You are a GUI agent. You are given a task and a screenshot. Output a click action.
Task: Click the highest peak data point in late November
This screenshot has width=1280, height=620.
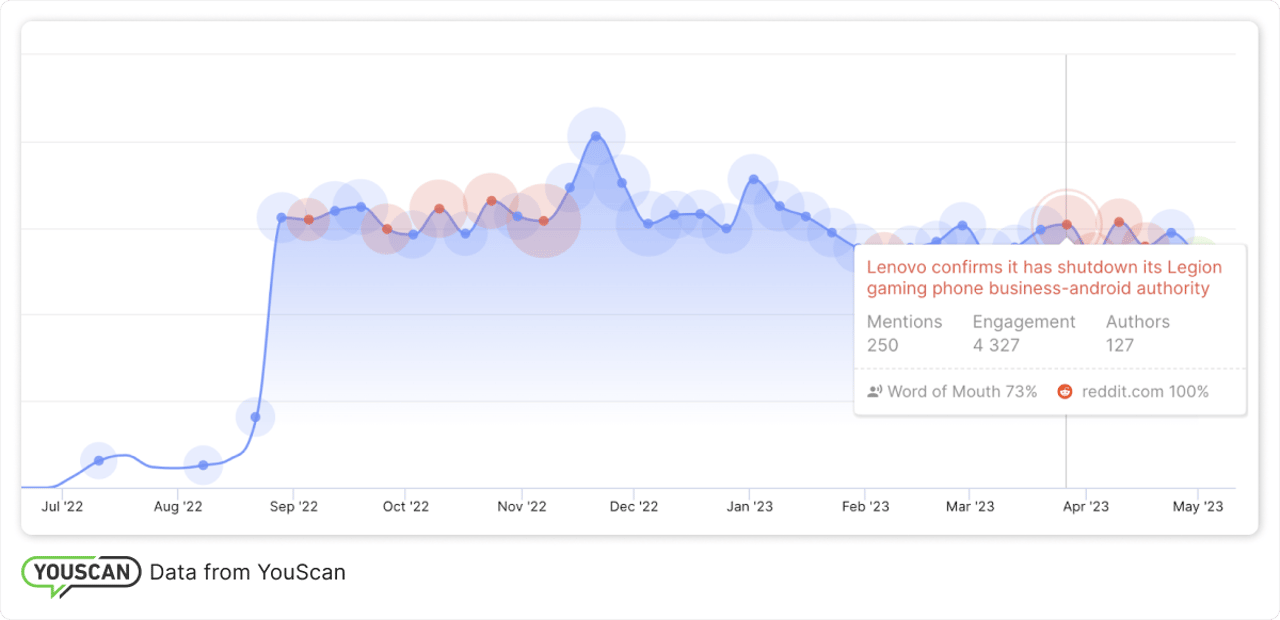click(596, 136)
